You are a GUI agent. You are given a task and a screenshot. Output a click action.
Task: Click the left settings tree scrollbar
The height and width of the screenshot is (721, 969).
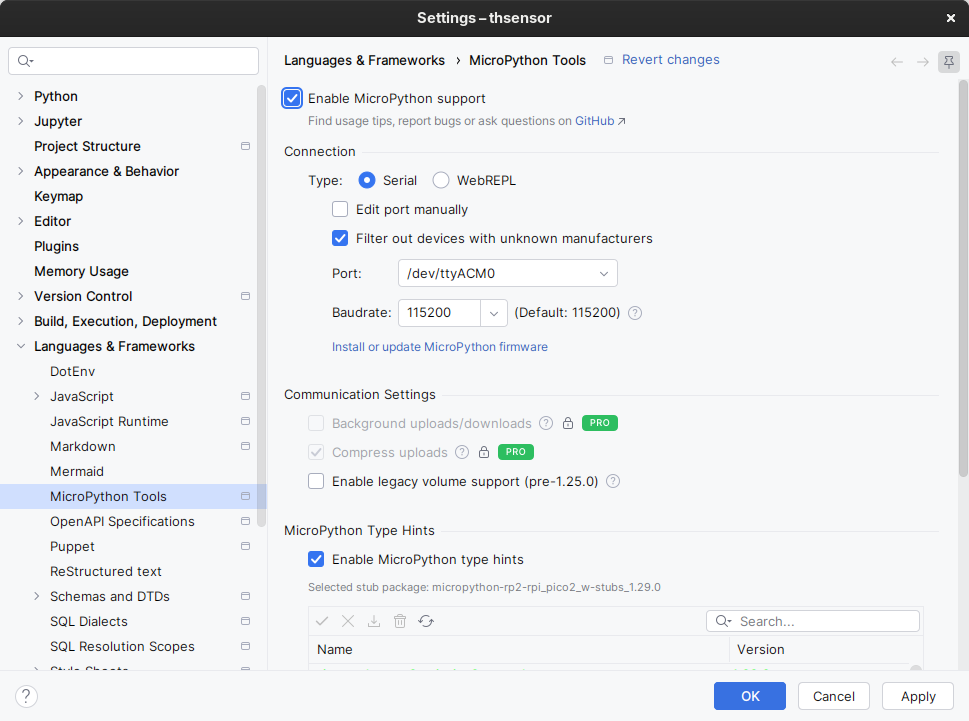(x=261, y=306)
